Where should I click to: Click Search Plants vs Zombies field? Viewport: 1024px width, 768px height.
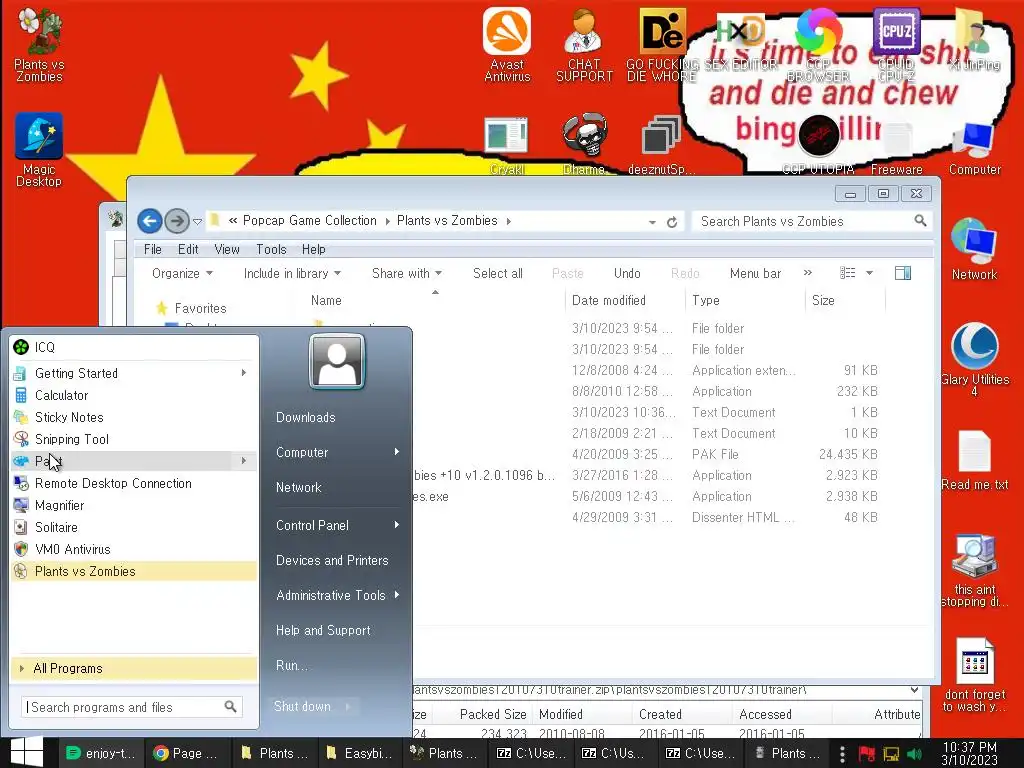coord(812,221)
